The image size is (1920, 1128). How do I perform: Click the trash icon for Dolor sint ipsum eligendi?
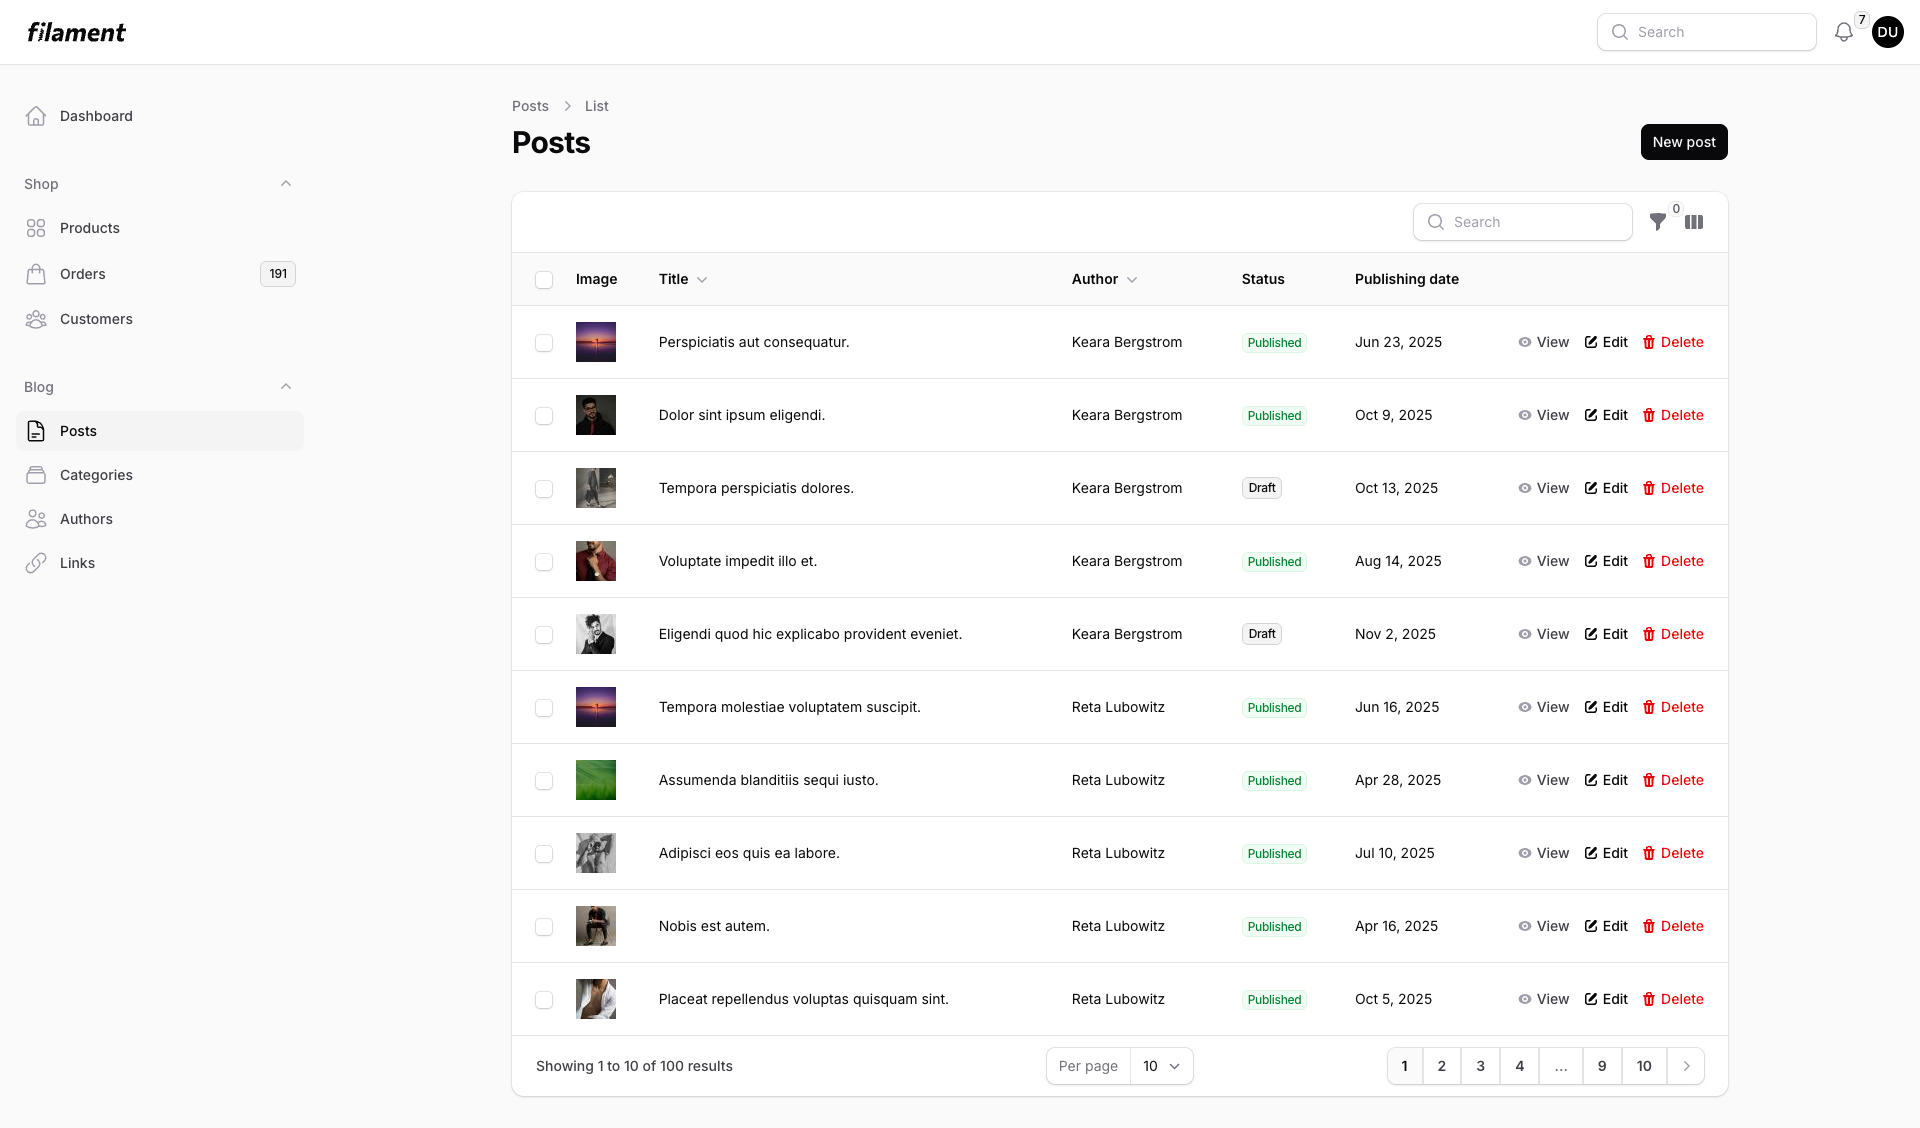pos(1650,415)
